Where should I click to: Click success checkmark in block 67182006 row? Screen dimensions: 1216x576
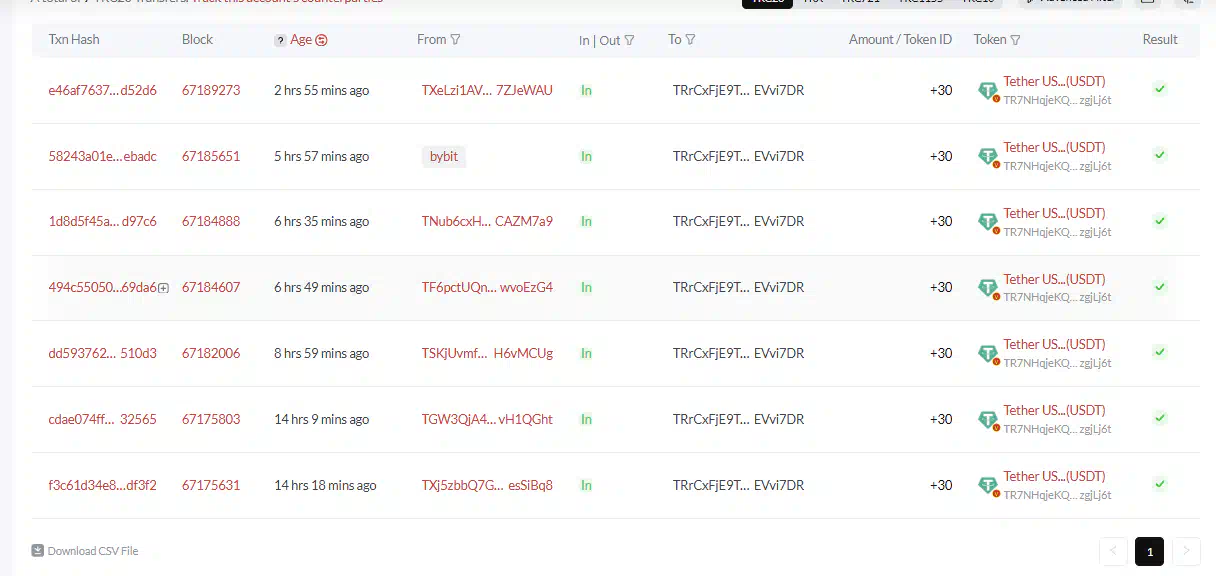click(1160, 353)
